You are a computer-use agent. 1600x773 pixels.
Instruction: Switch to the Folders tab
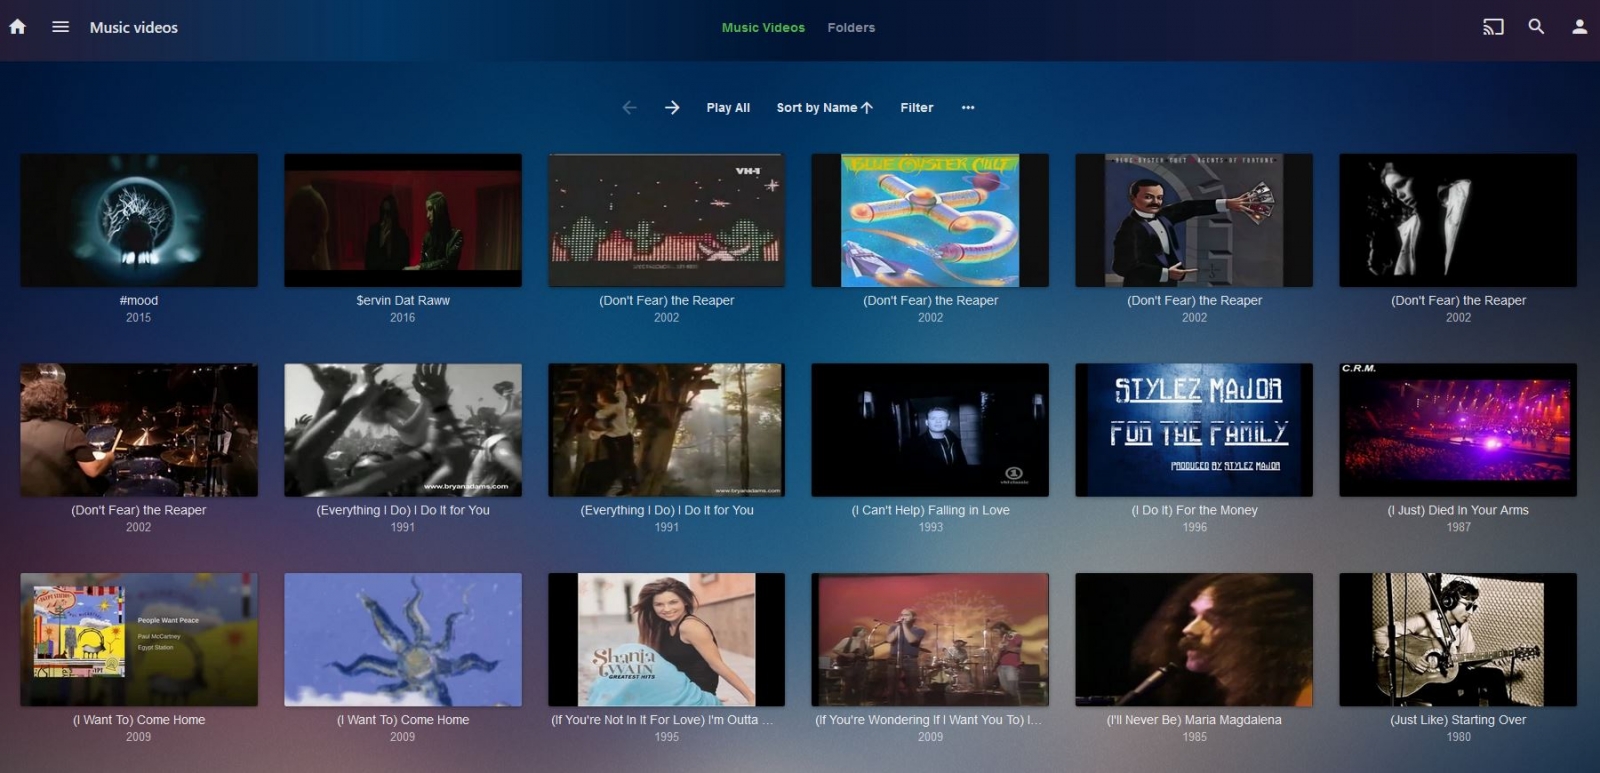point(851,28)
